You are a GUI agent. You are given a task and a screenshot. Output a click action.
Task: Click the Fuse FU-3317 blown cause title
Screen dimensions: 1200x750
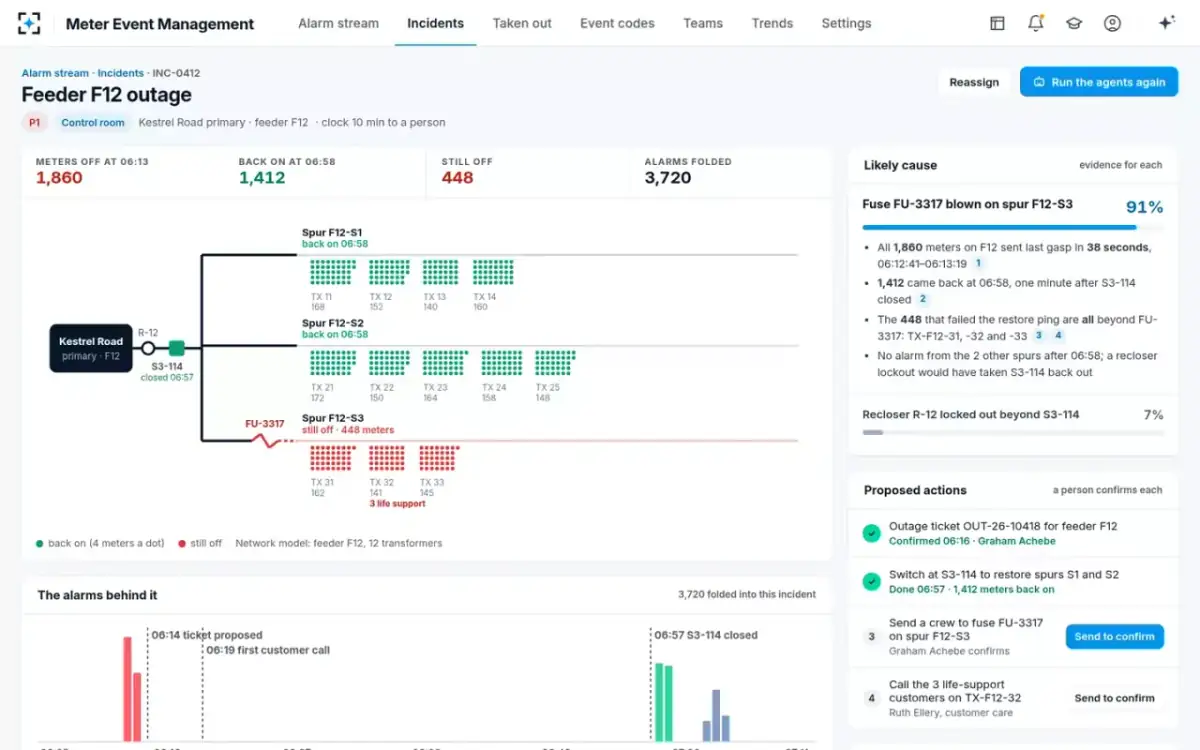[968, 204]
